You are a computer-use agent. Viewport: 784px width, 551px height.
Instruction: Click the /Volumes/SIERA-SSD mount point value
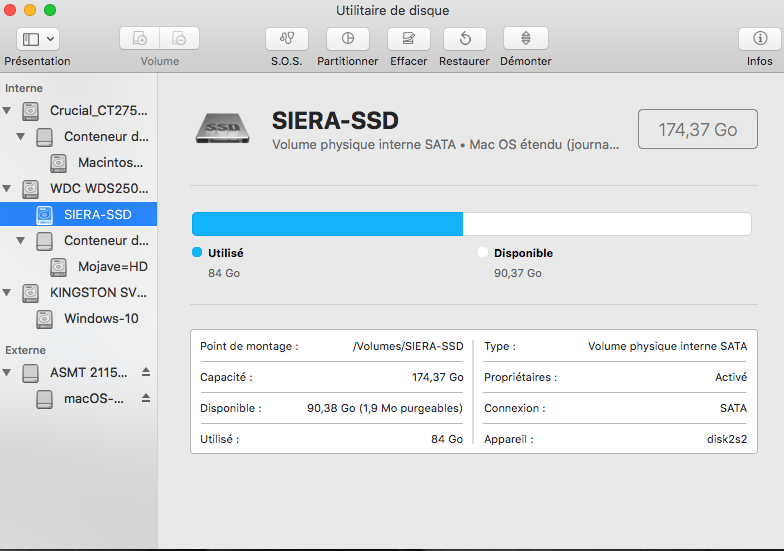pos(408,346)
